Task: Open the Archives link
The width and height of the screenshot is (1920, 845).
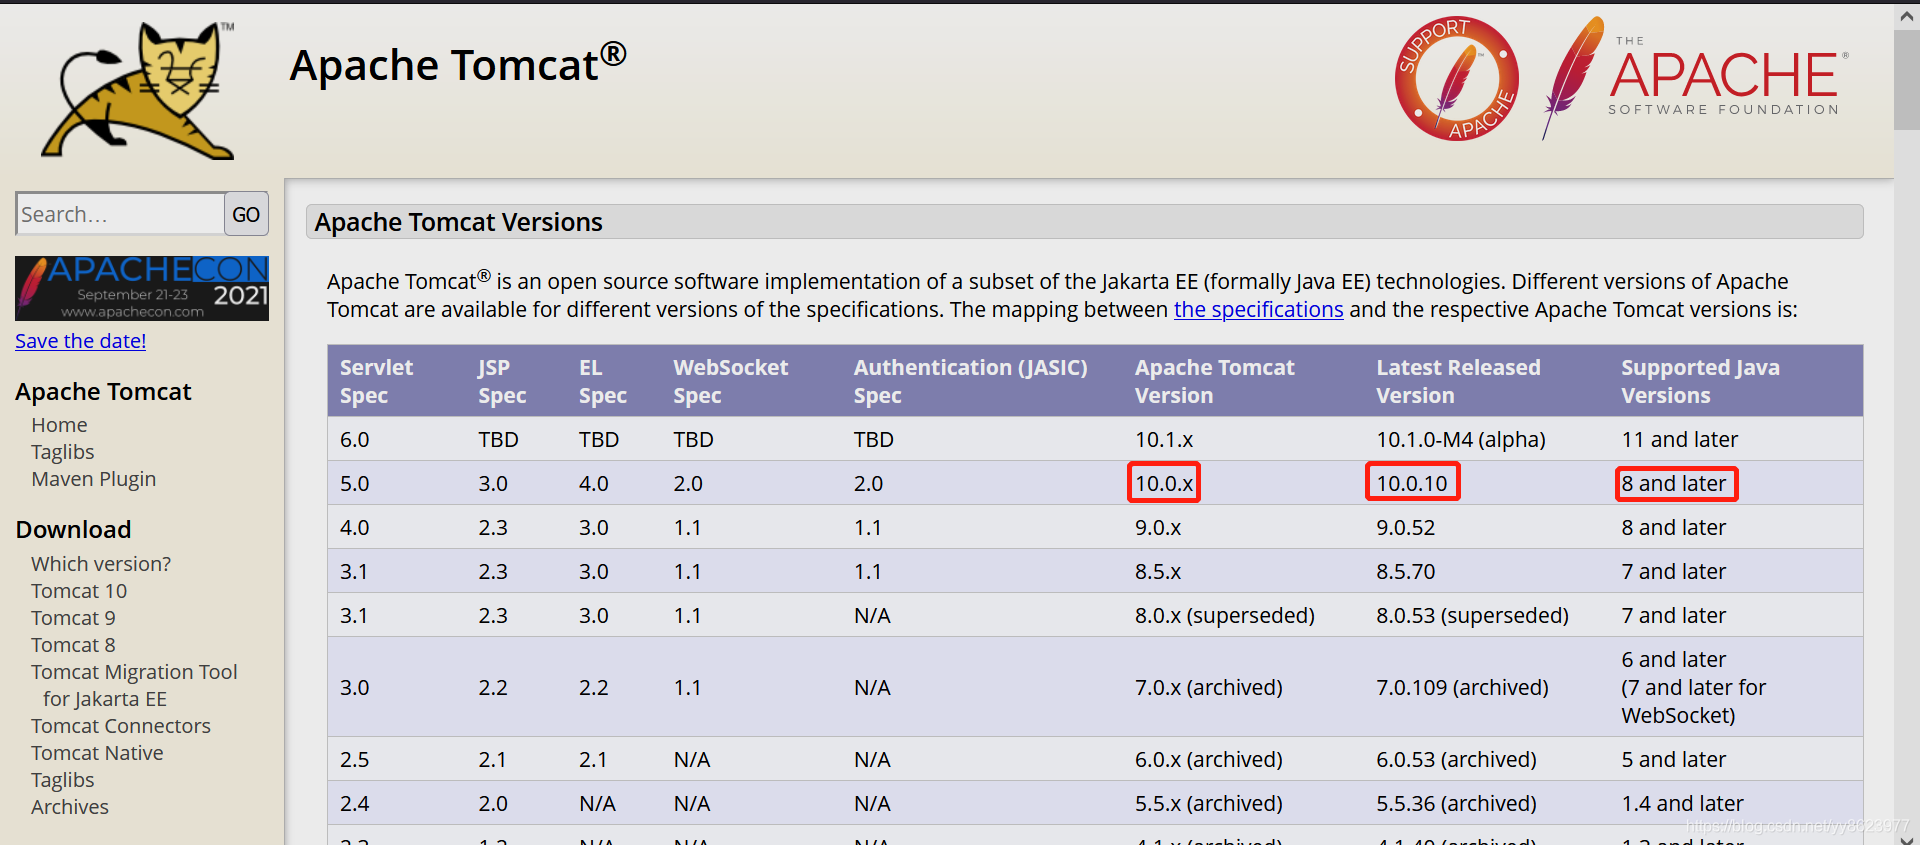Action: pyautogui.click(x=70, y=807)
